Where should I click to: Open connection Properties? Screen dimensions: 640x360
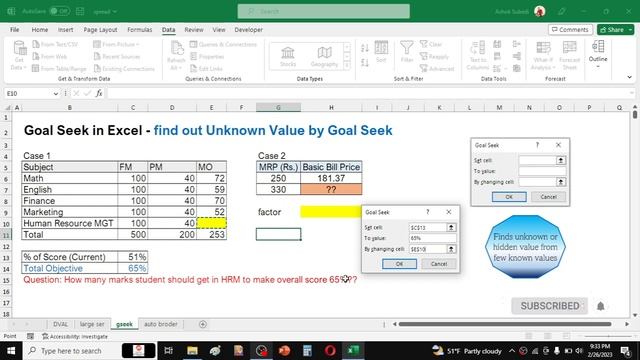pos(207,56)
